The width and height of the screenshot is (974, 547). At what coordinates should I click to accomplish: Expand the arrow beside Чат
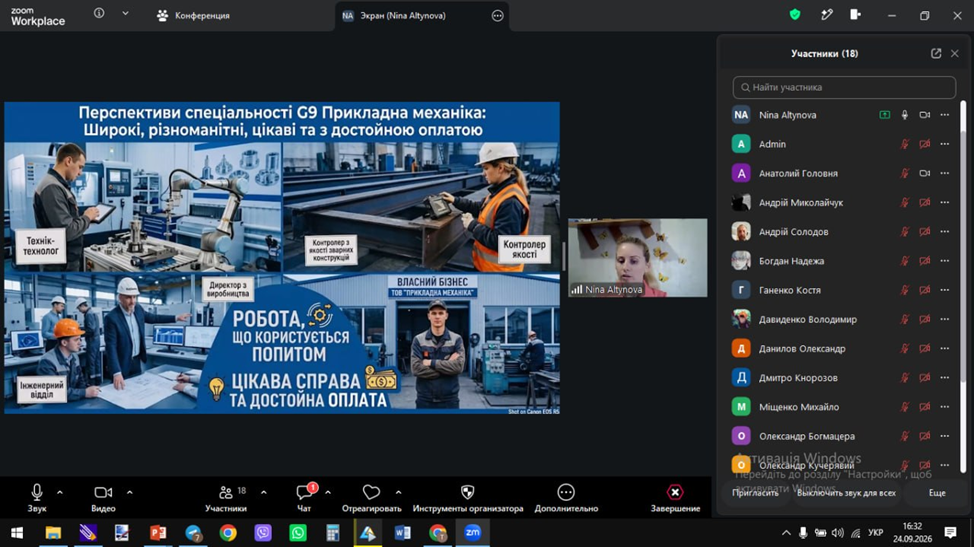(328, 492)
